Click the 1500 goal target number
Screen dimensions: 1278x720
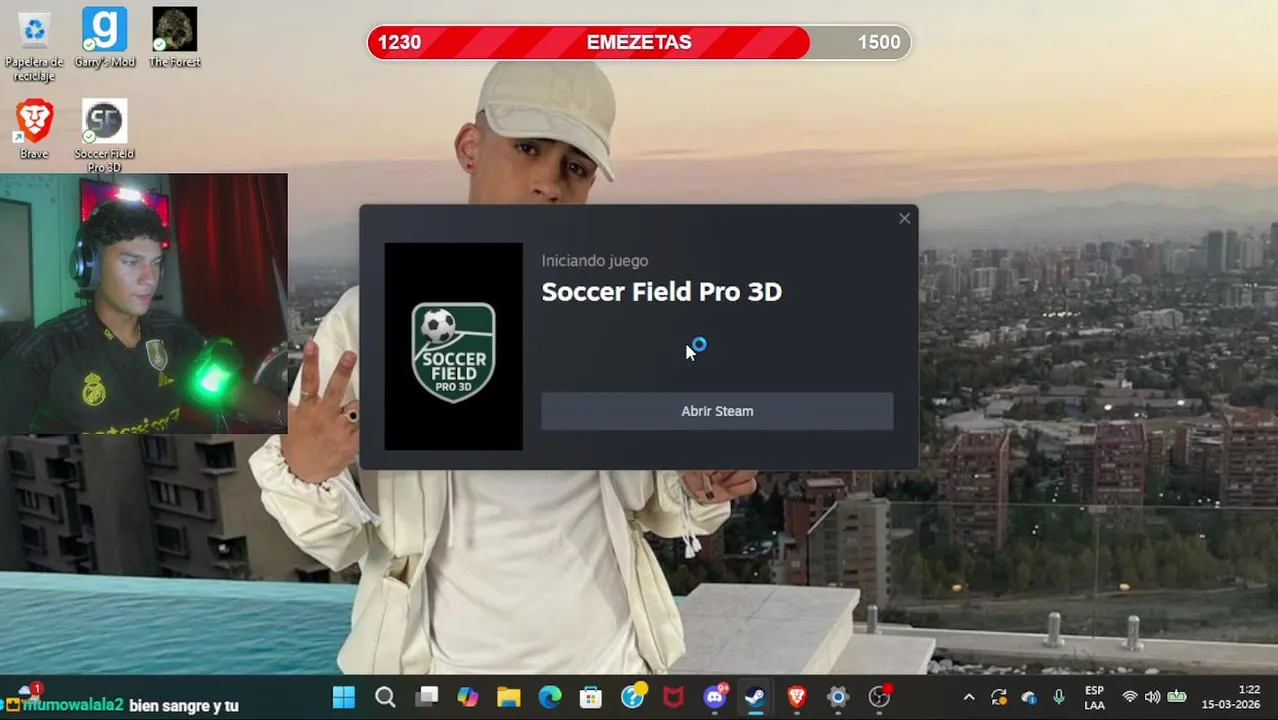[x=879, y=42]
